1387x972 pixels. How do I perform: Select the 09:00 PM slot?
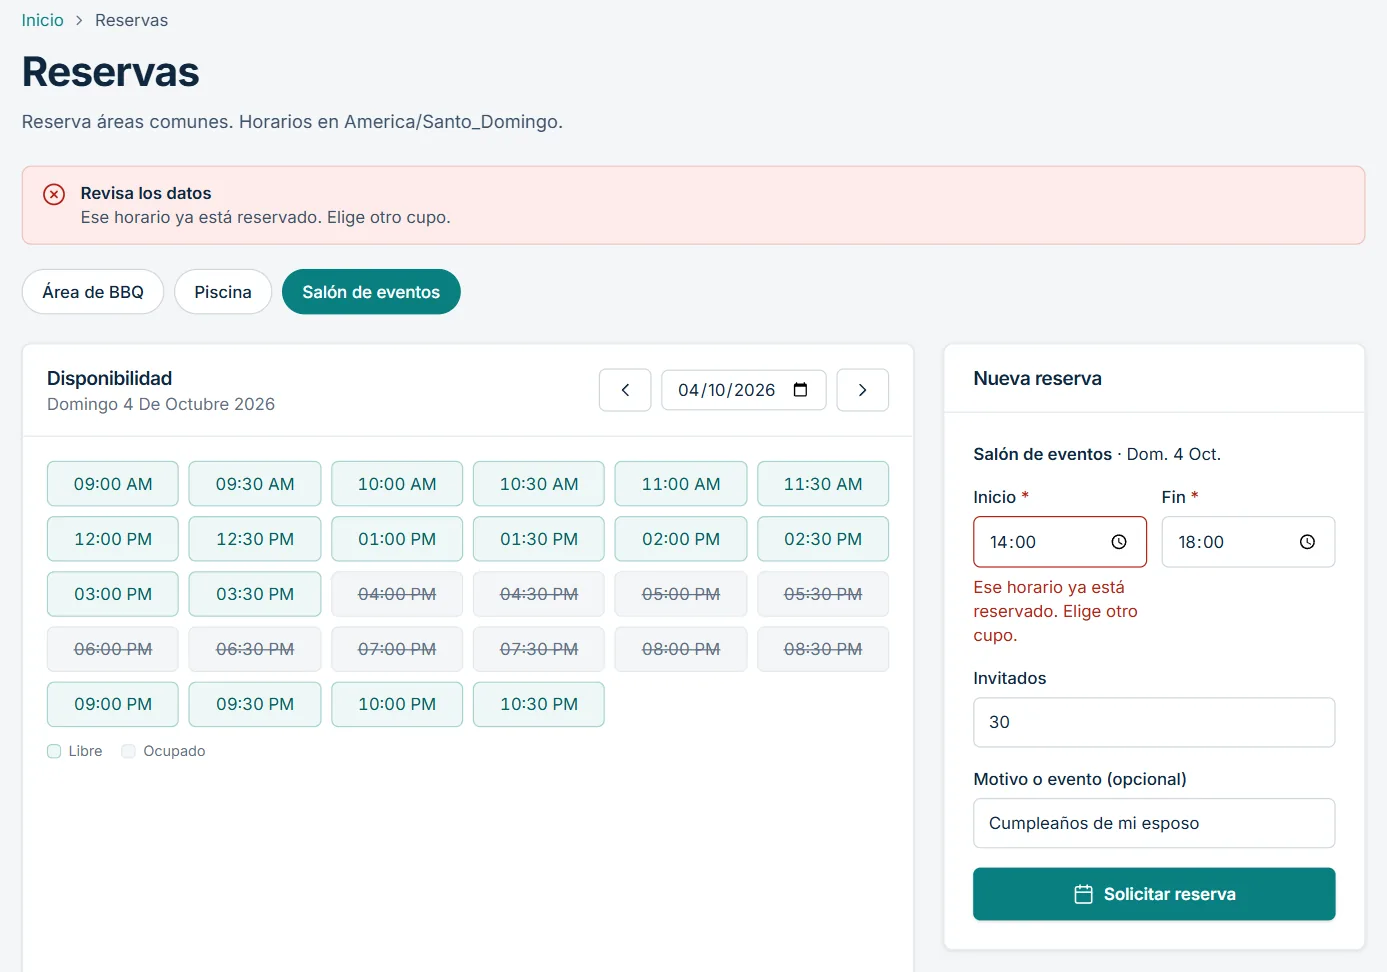click(113, 704)
